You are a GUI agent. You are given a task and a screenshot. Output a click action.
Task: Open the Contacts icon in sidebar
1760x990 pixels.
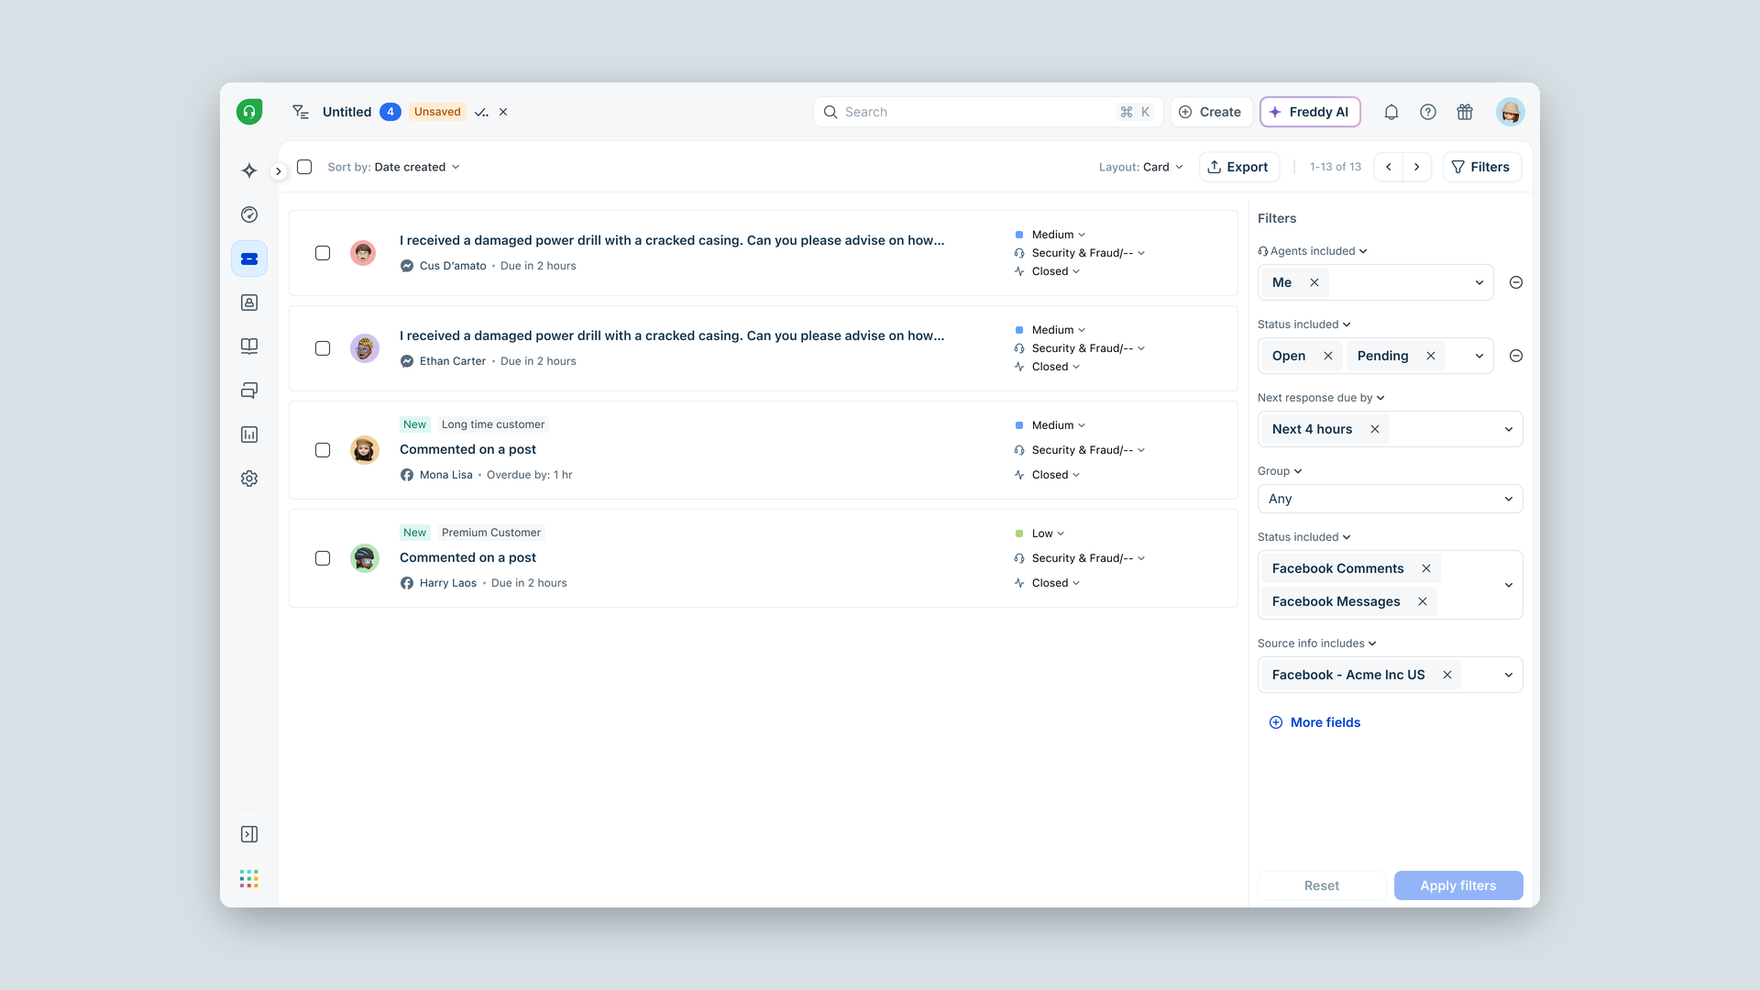(x=249, y=303)
